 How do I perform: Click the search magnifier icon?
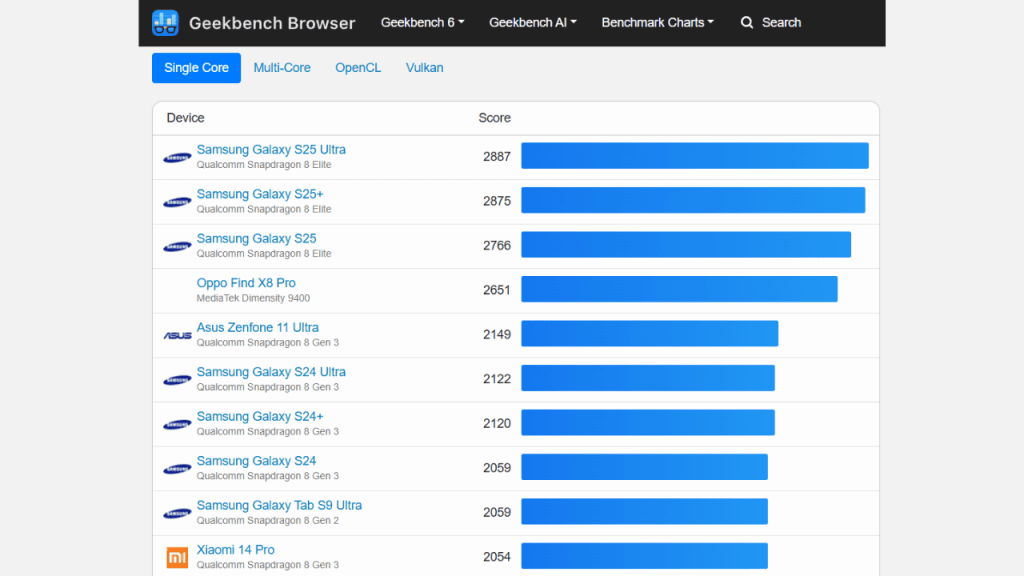[747, 22]
